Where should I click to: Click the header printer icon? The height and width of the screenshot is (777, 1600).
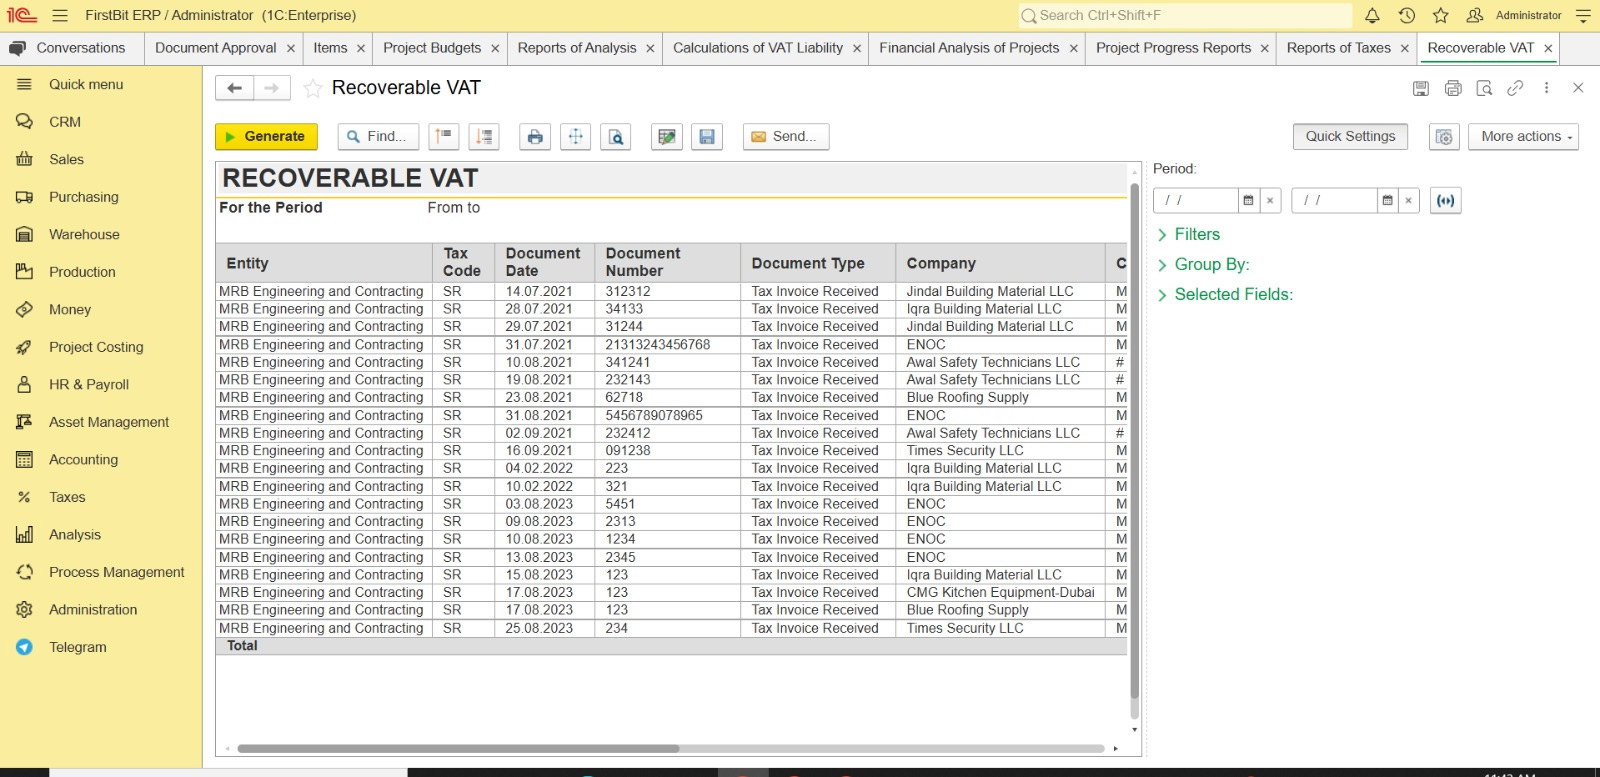(x=1453, y=88)
